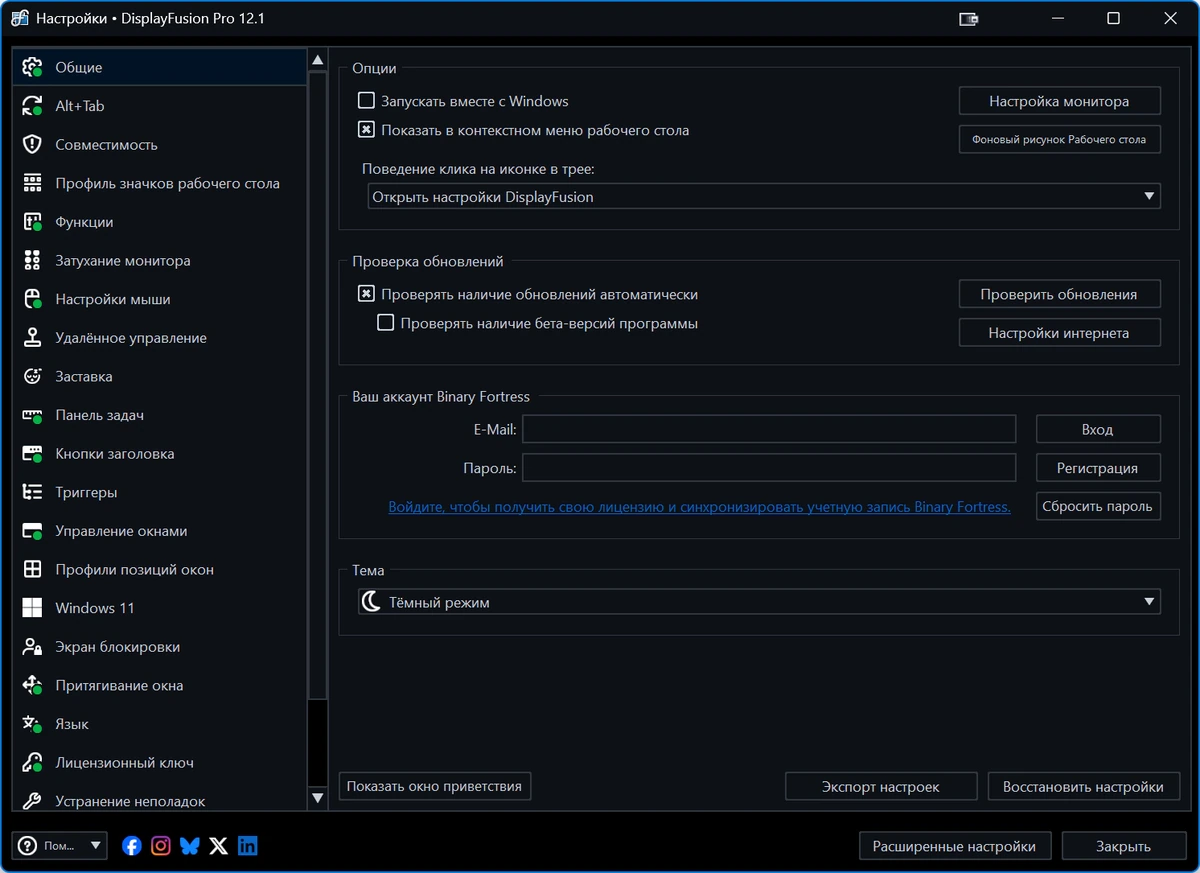The image size is (1200, 873).
Task: Click the Управление окнами icon
Action: pos(32,531)
